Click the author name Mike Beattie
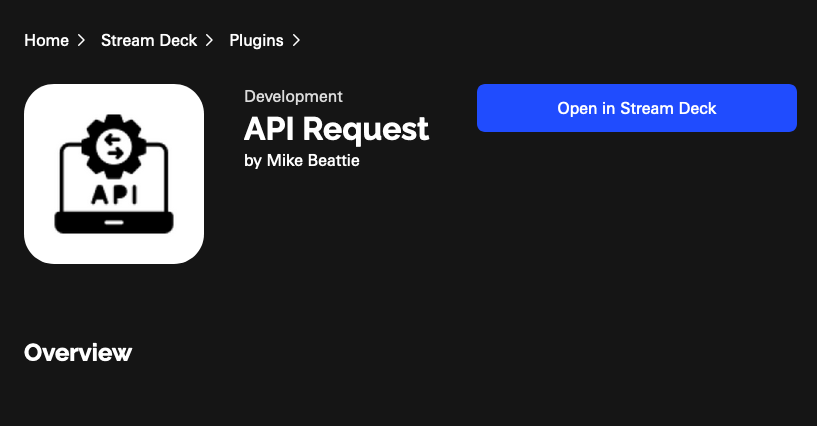 click(x=313, y=160)
